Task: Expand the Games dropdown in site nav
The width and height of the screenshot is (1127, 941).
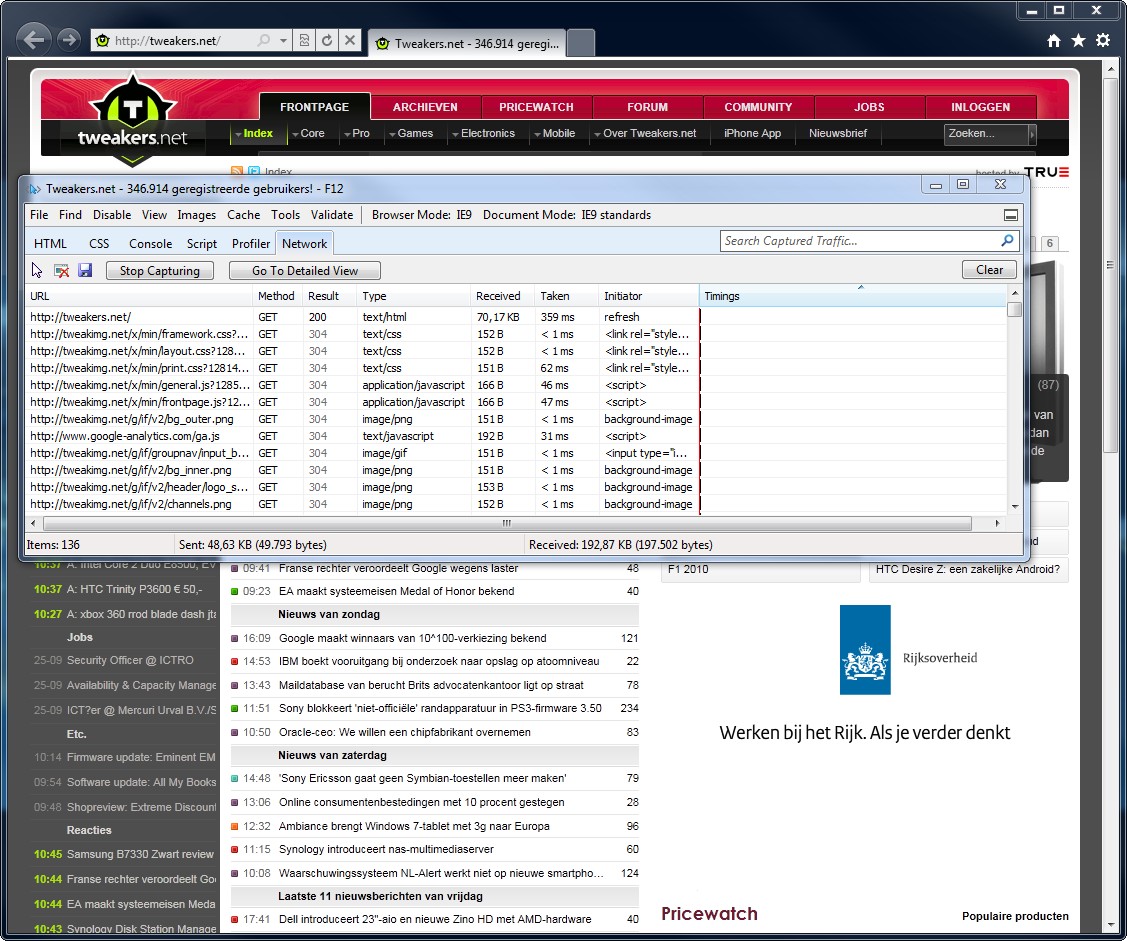Action: (x=411, y=134)
